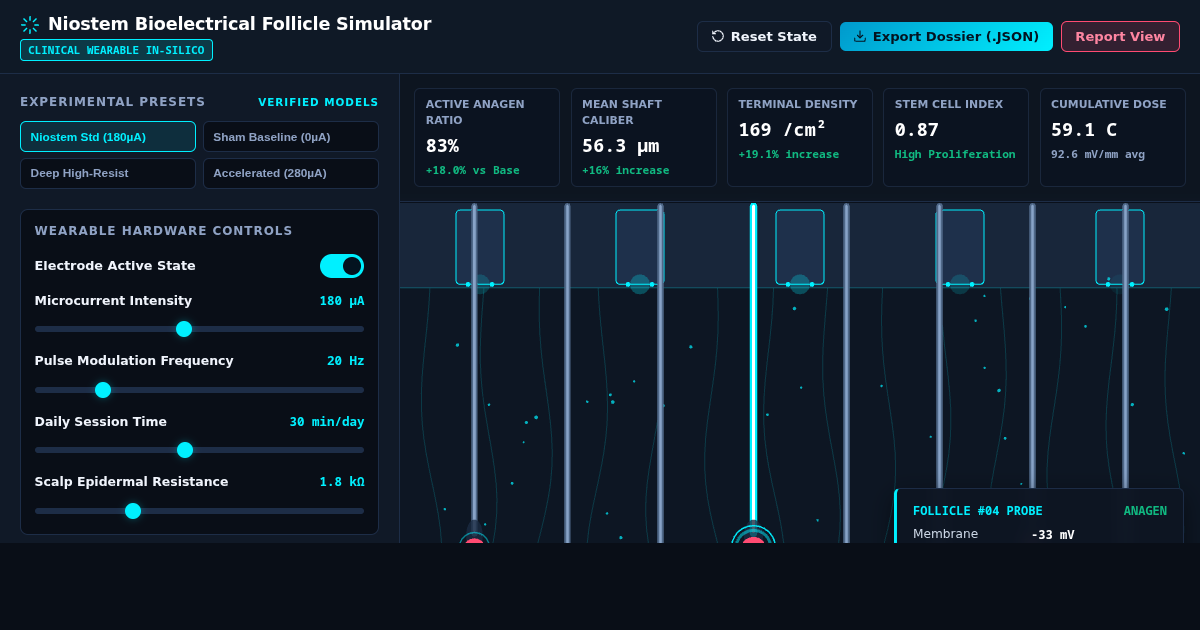Click the +18.0% vs Base text
This screenshot has height=630, width=1200.
click(473, 170)
